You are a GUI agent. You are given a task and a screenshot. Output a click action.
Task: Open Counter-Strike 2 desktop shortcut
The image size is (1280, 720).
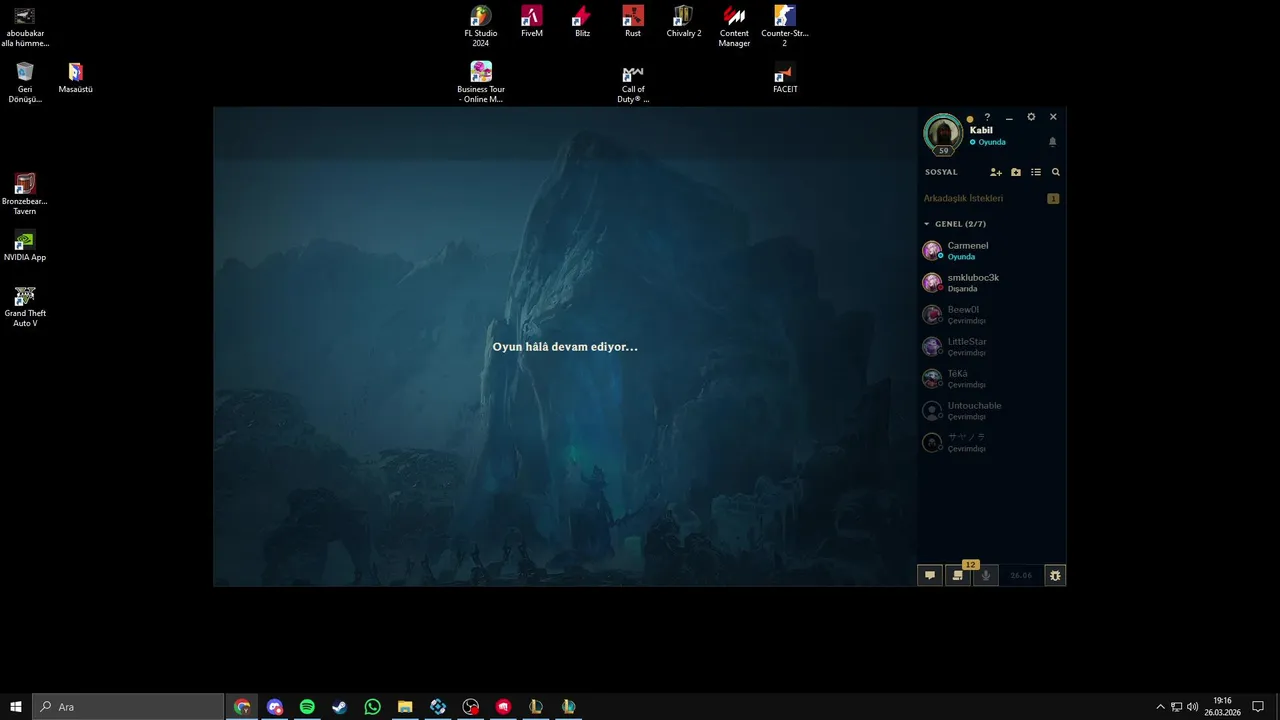(x=785, y=26)
